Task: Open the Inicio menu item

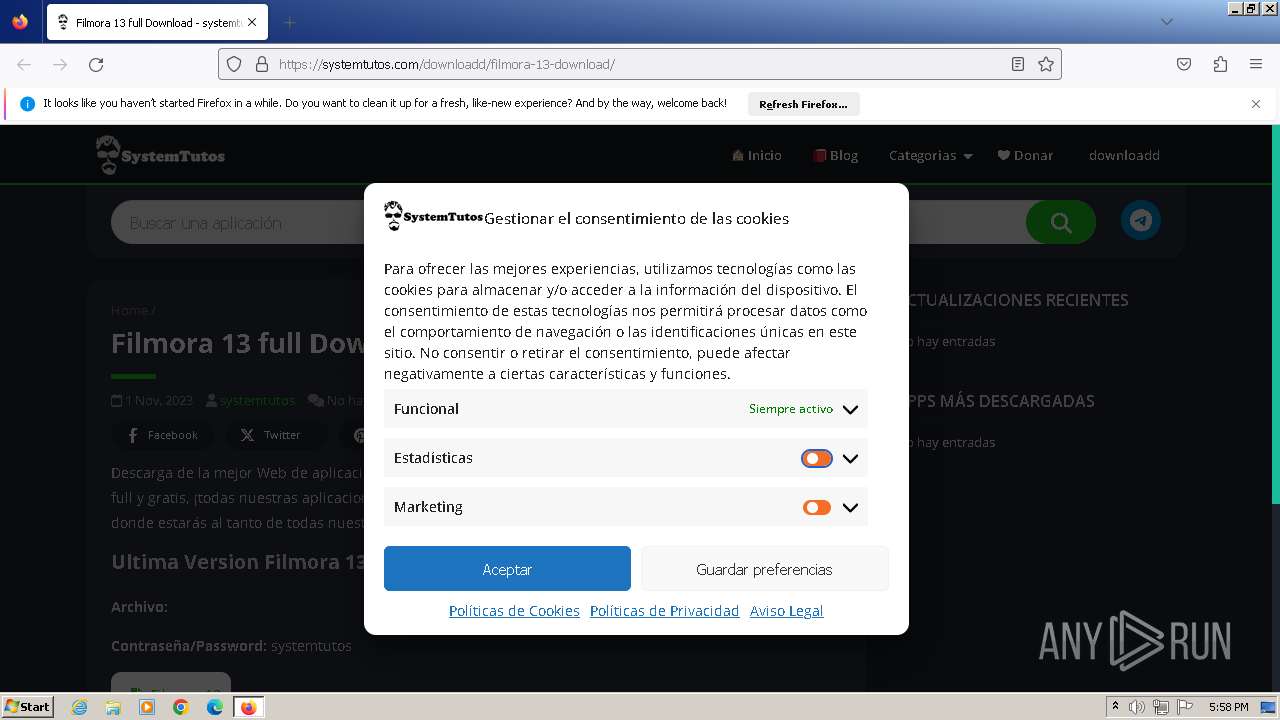Action: [757, 155]
